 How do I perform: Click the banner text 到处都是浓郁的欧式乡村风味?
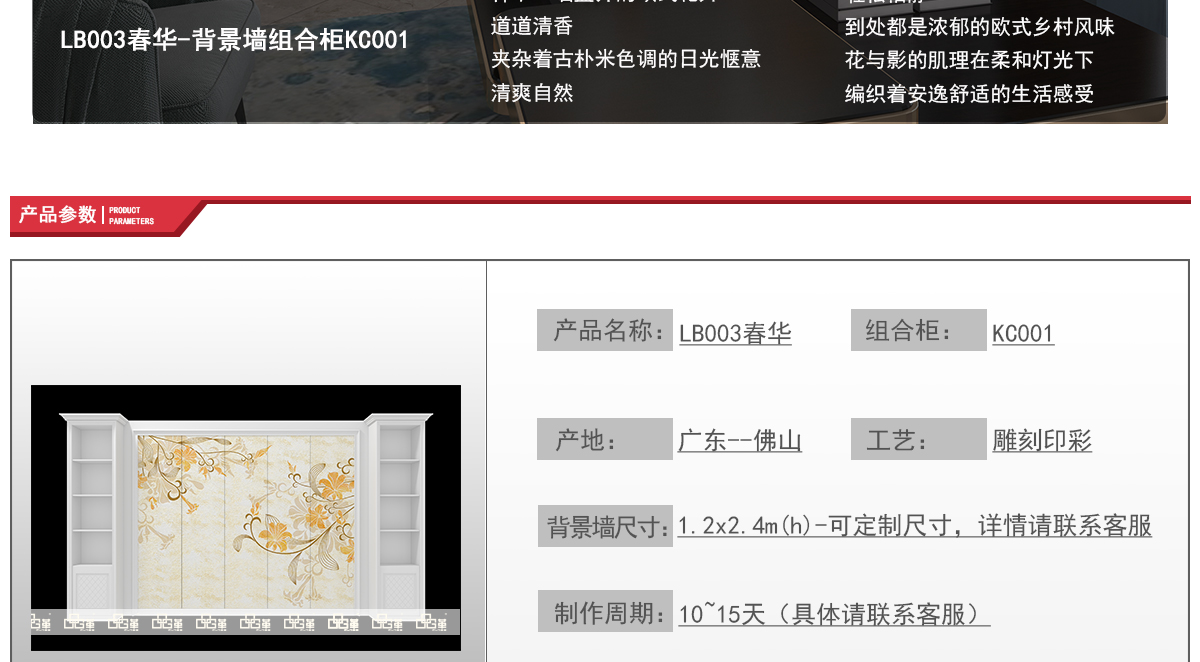(x=980, y=27)
